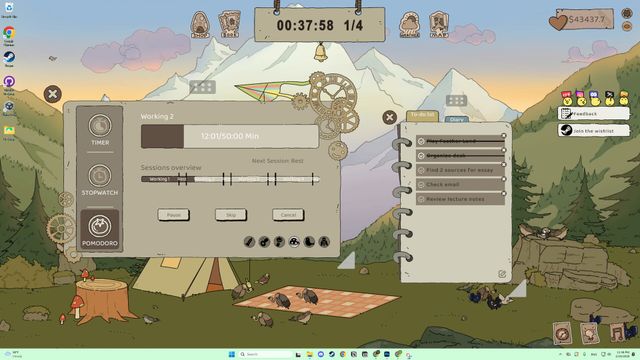Close the timer panel with X
This screenshot has height=360, width=640.
click(x=53, y=94)
